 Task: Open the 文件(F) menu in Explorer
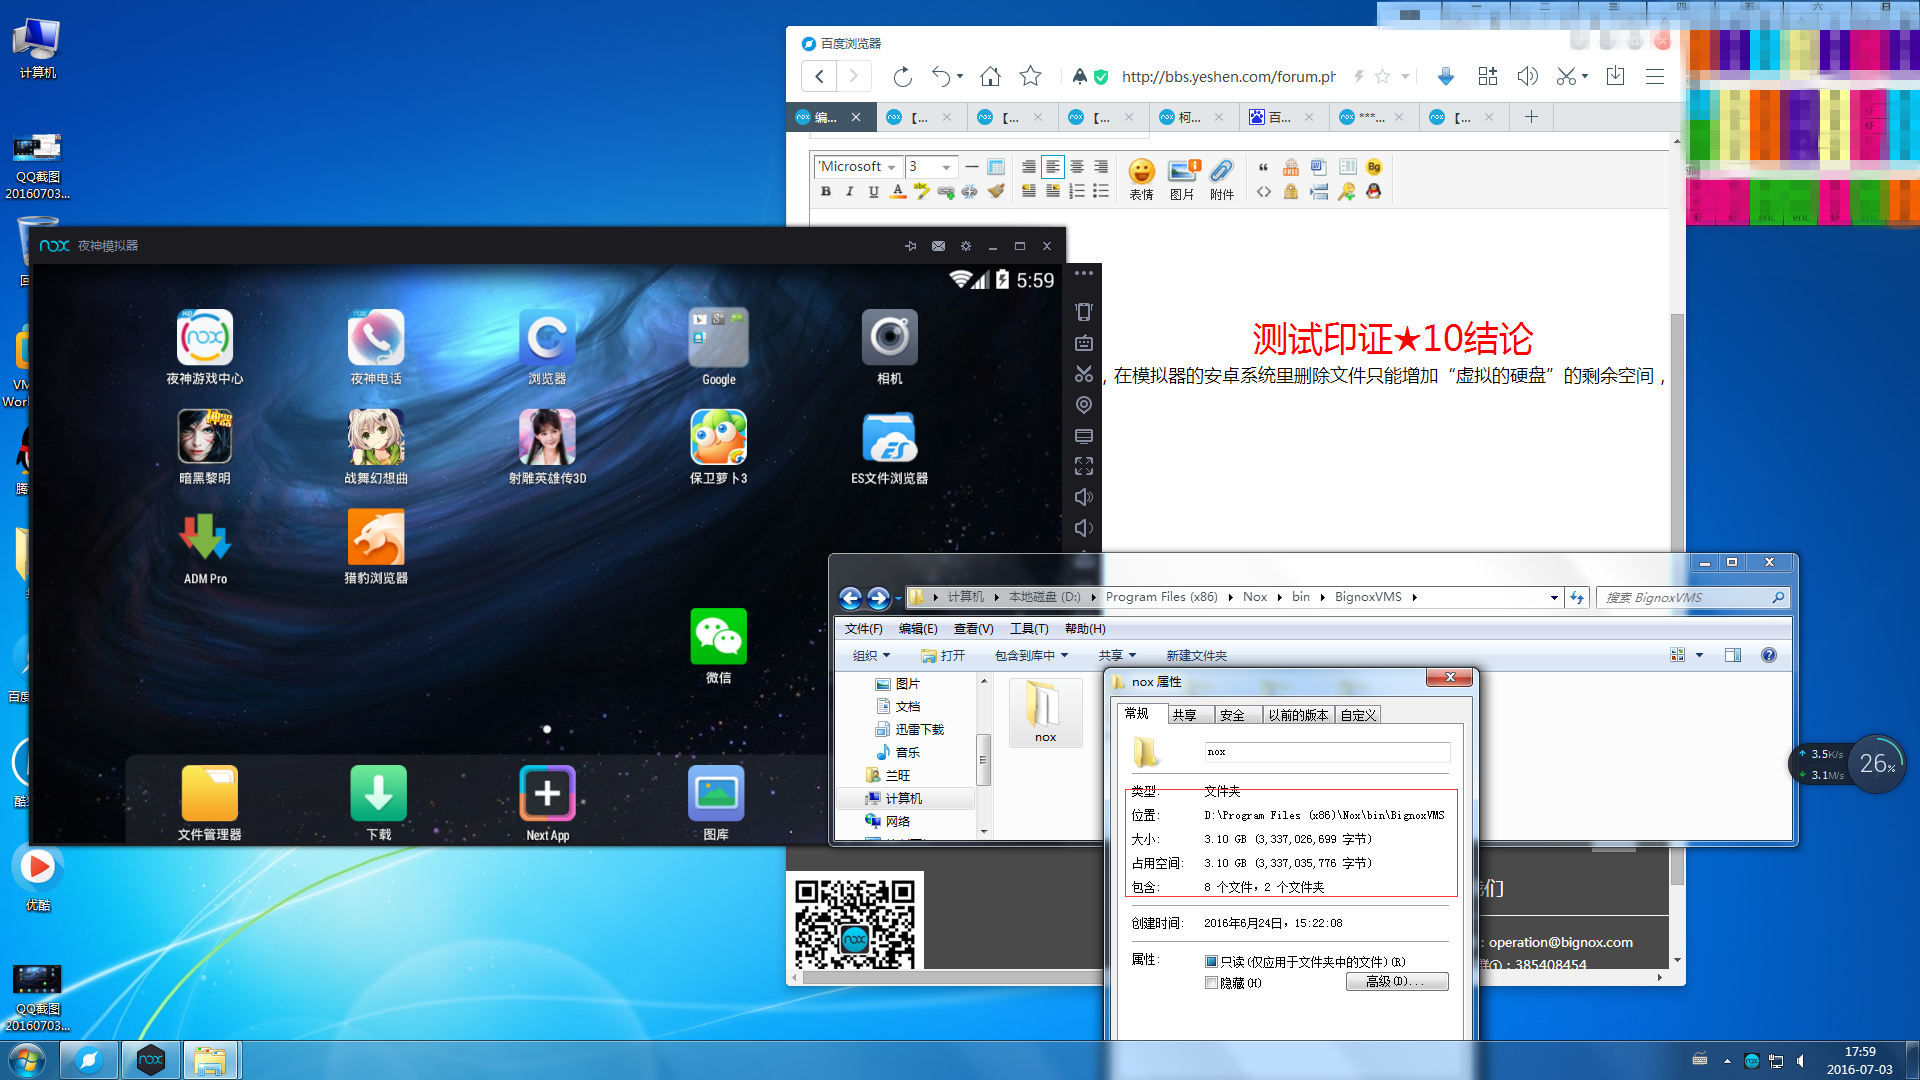[863, 628]
